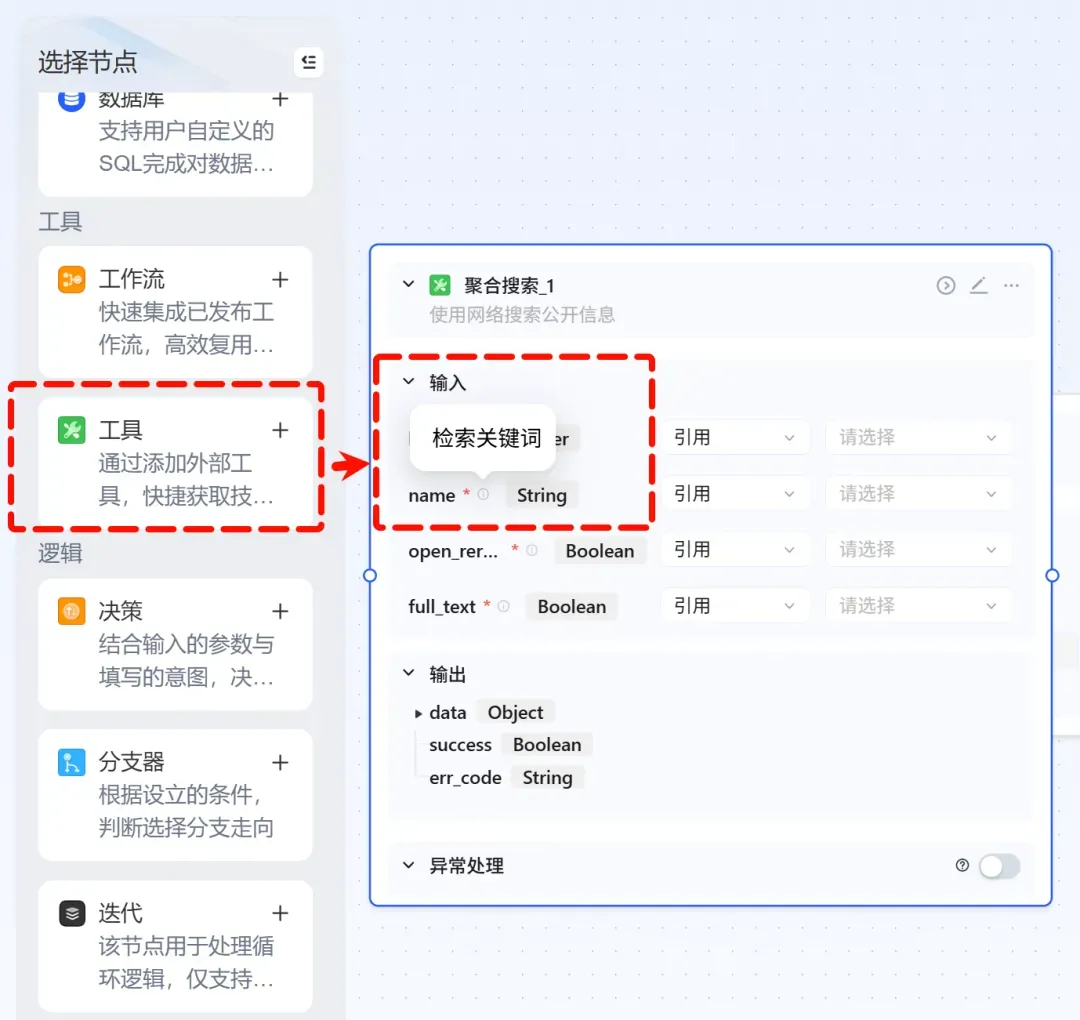Click the 工具 category heading above 工作流
The width and height of the screenshot is (1080, 1020).
click(61, 221)
